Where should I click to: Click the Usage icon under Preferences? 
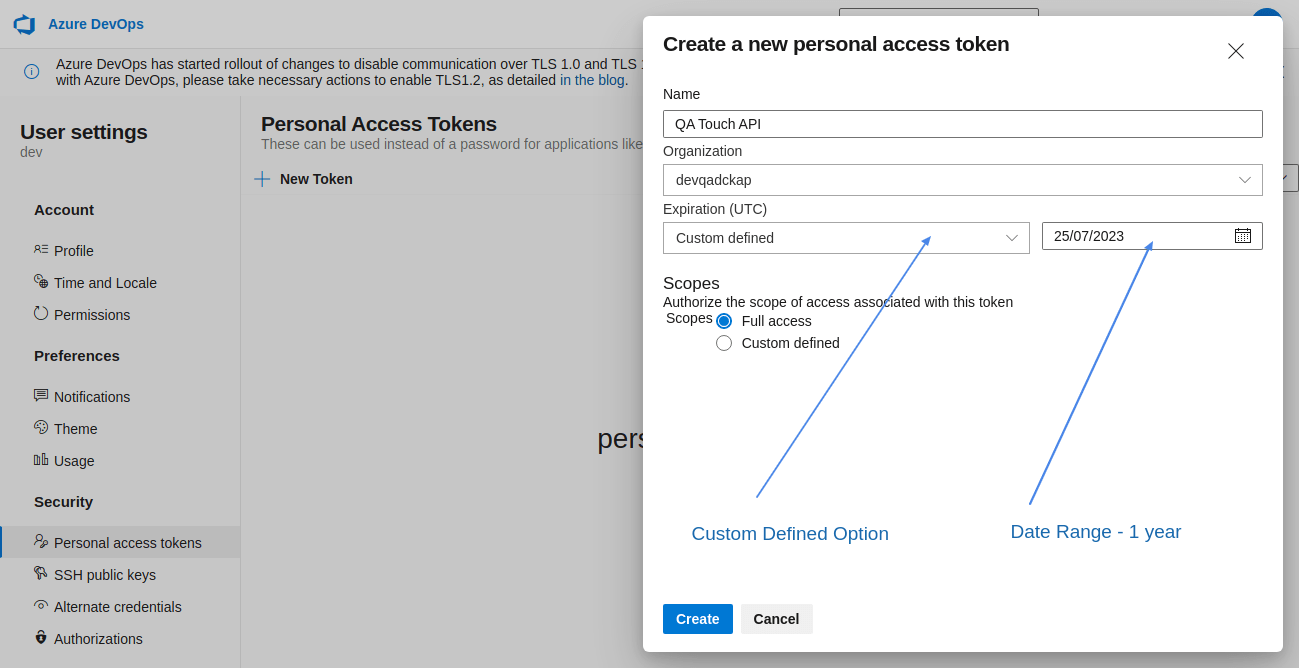click(40, 460)
